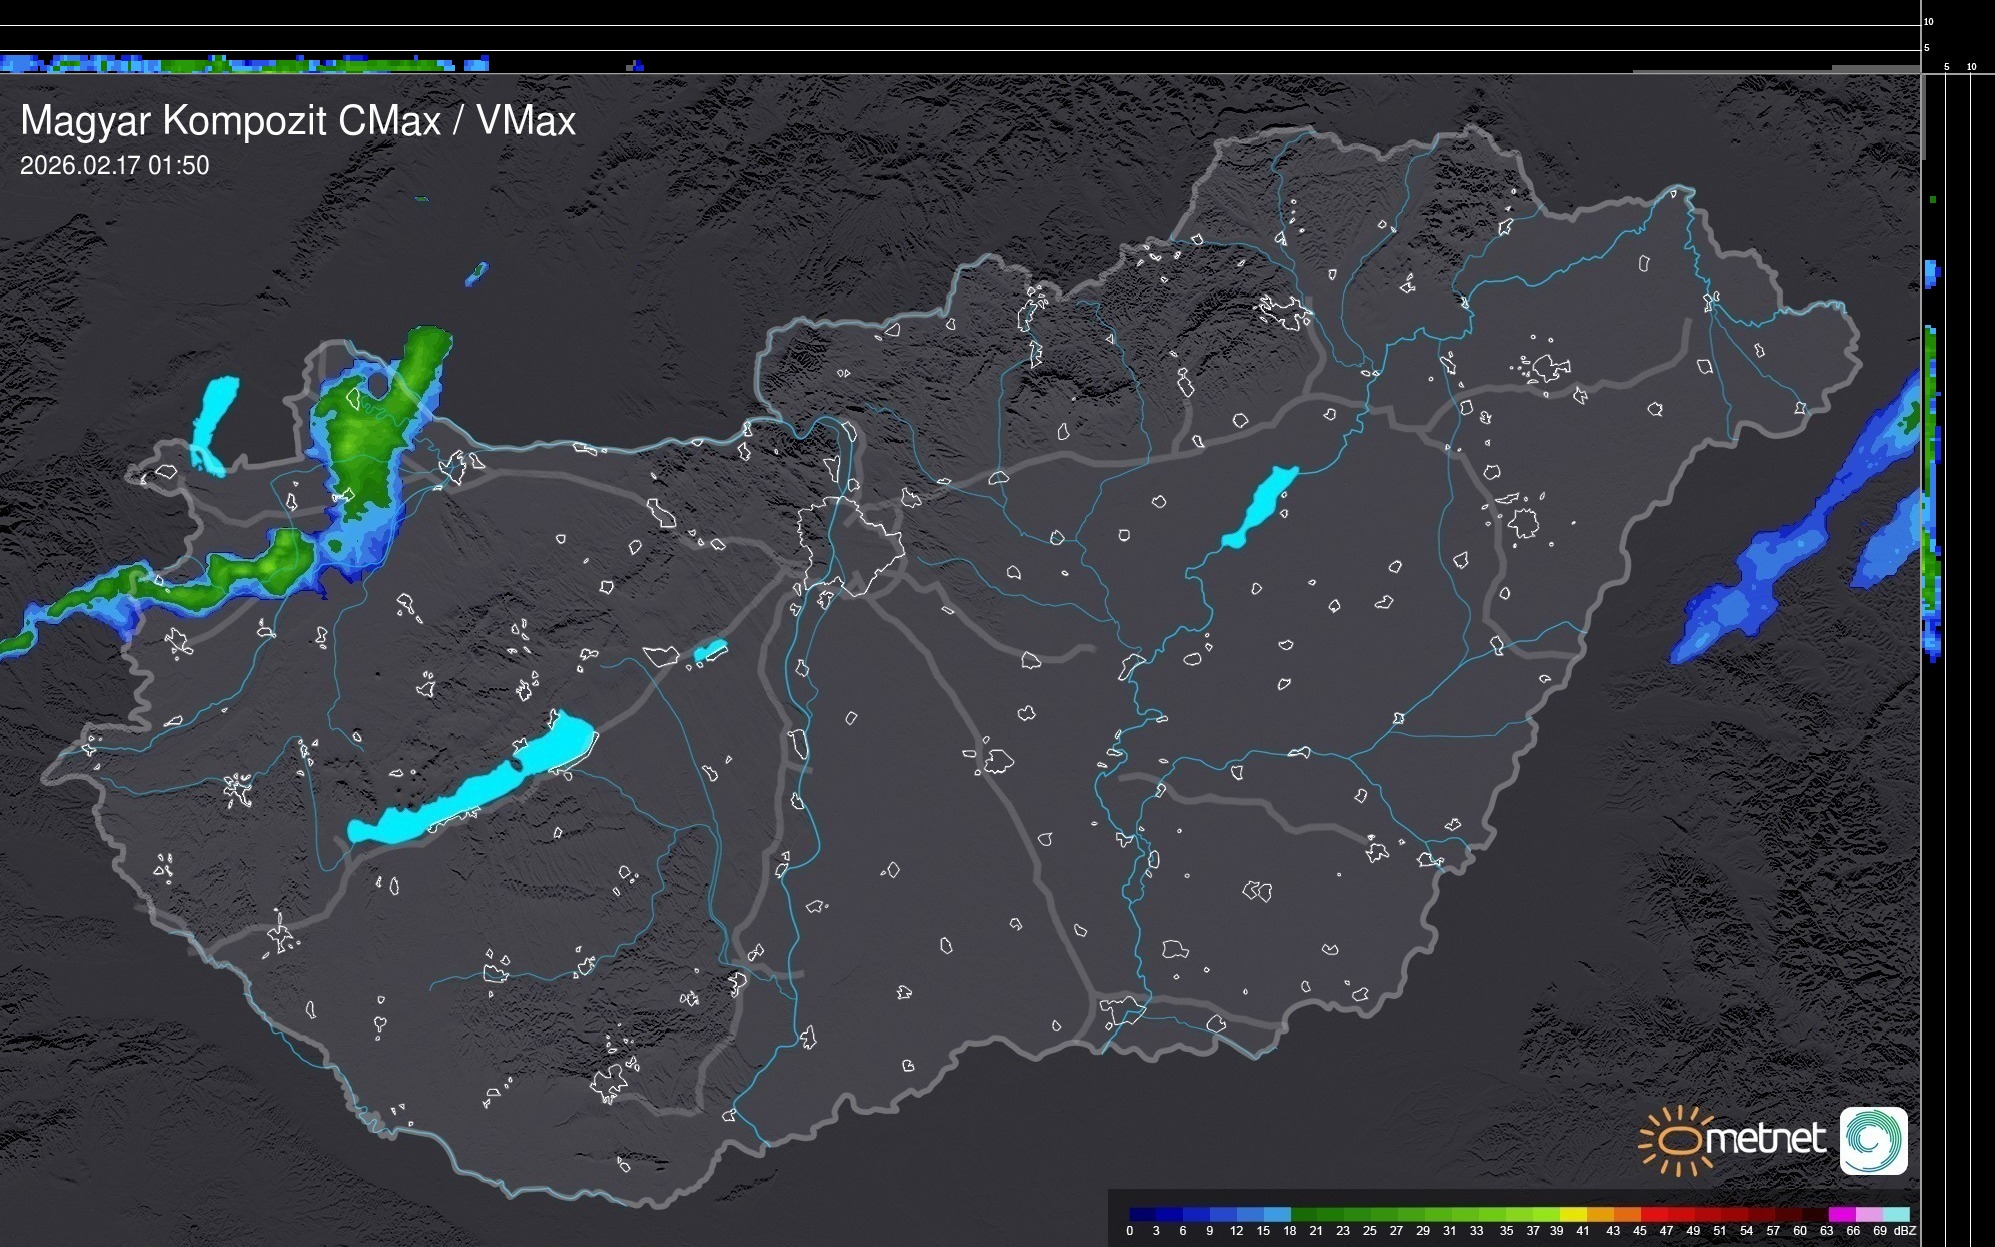Click the teal swirl radar app icon

pyautogui.click(x=1873, y=1140)
